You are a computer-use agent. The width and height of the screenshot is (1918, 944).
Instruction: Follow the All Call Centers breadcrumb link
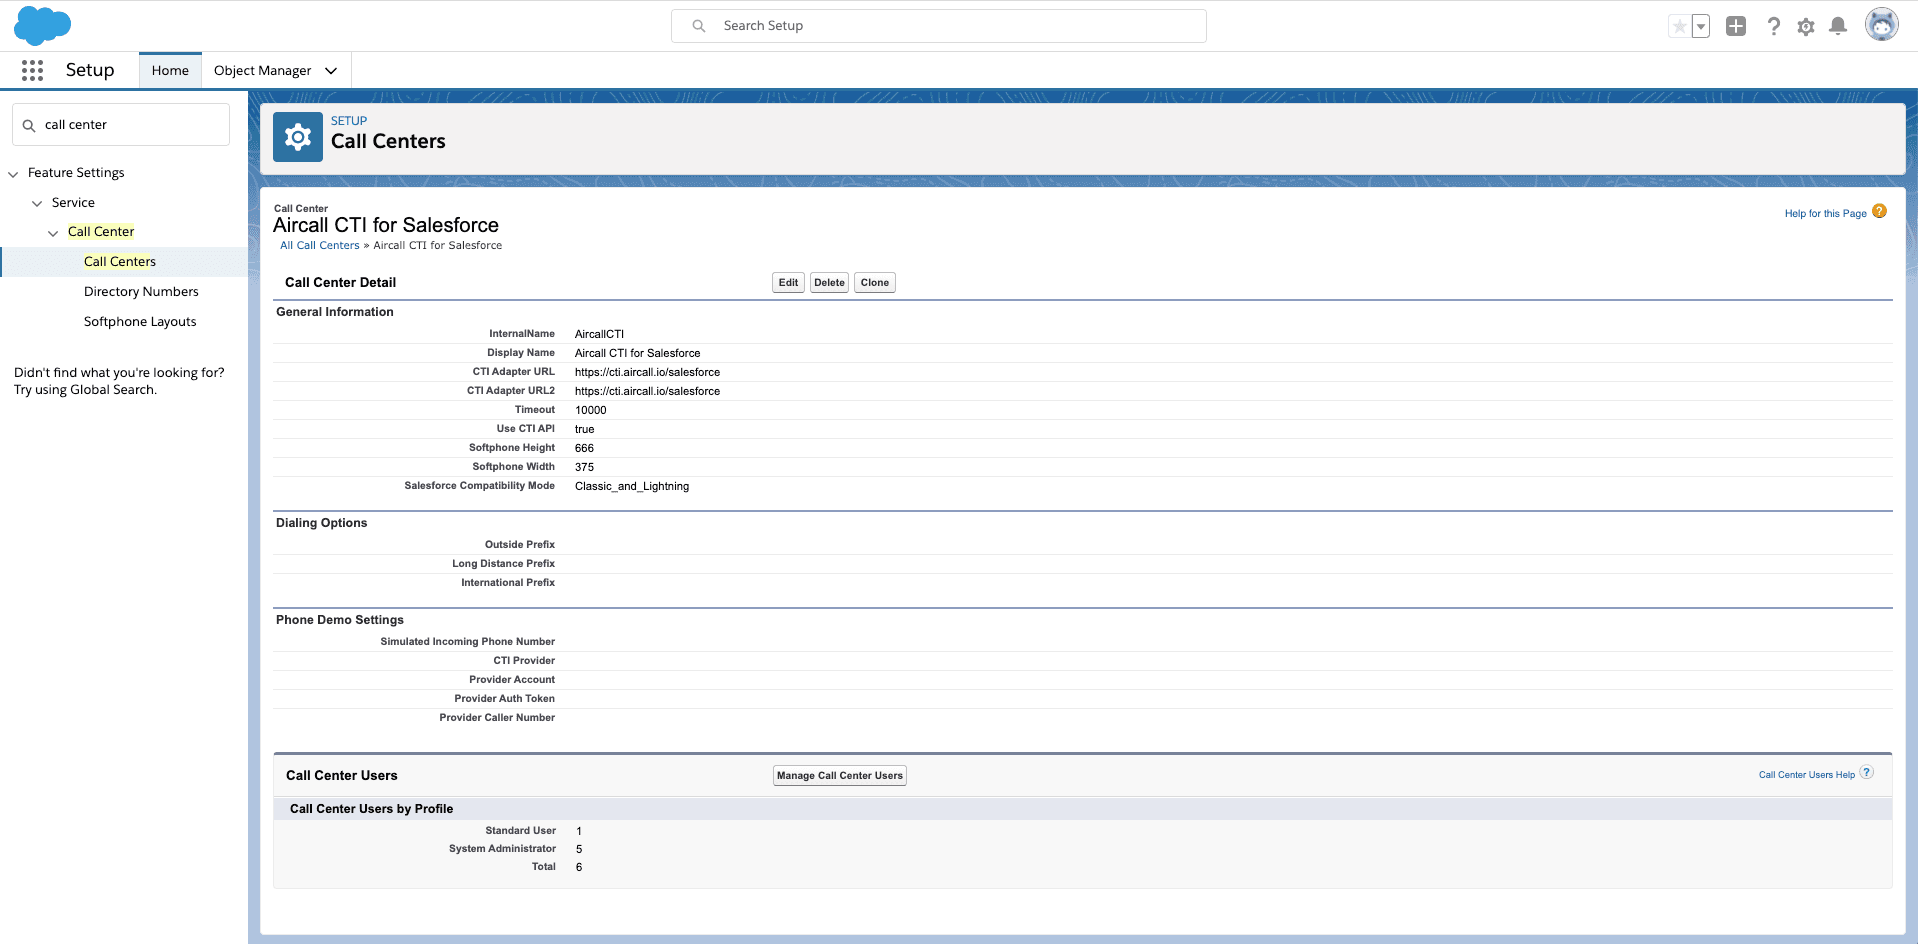point(319,246)
